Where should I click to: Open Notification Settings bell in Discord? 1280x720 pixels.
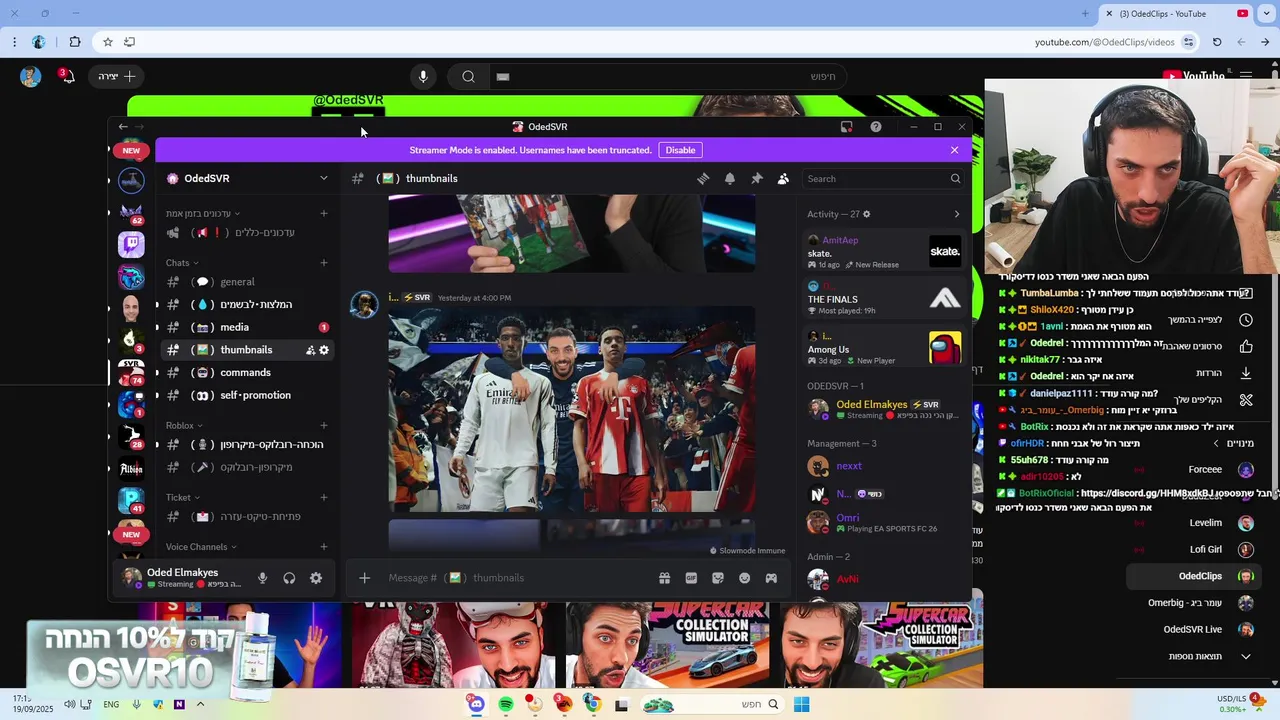[x=730, y=178]
